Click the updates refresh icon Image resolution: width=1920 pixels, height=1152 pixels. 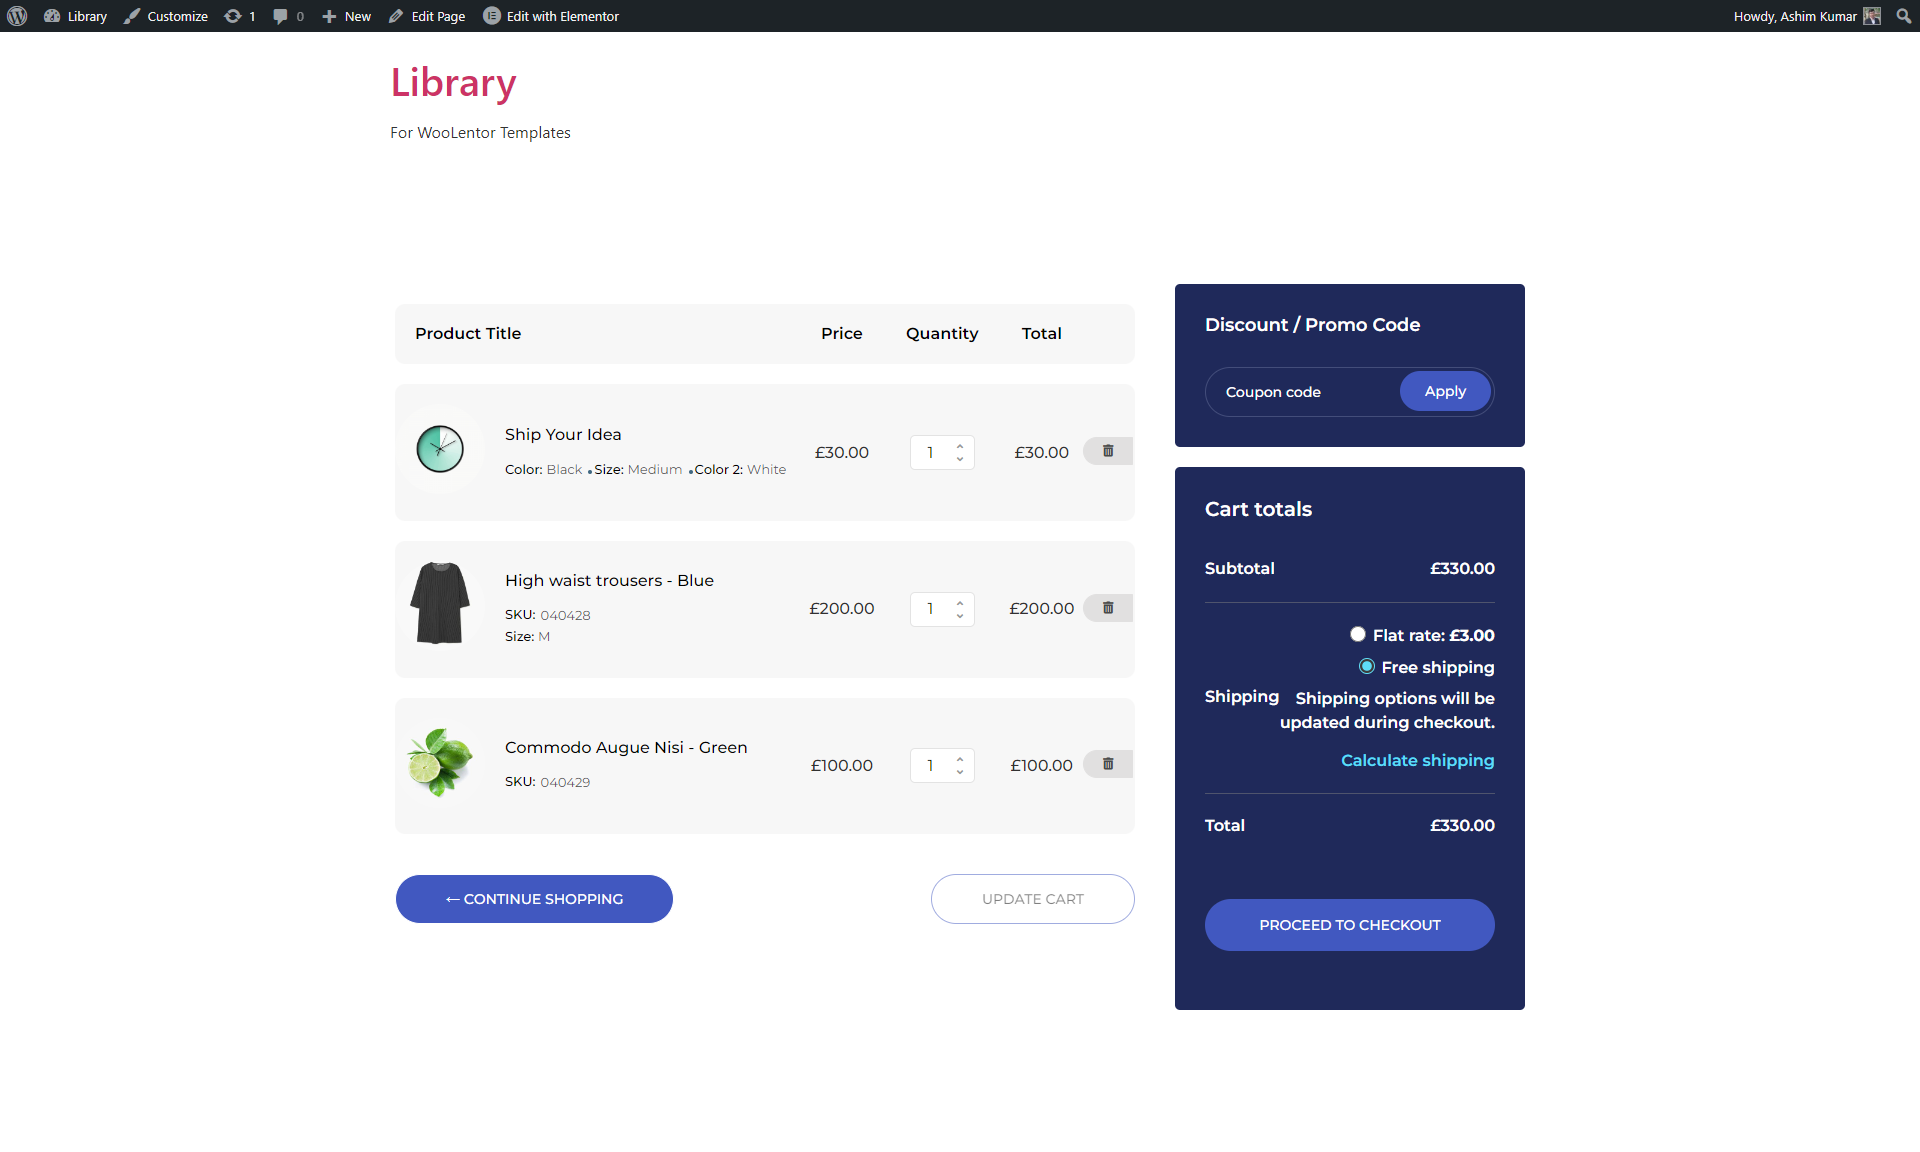click(233, 16)
